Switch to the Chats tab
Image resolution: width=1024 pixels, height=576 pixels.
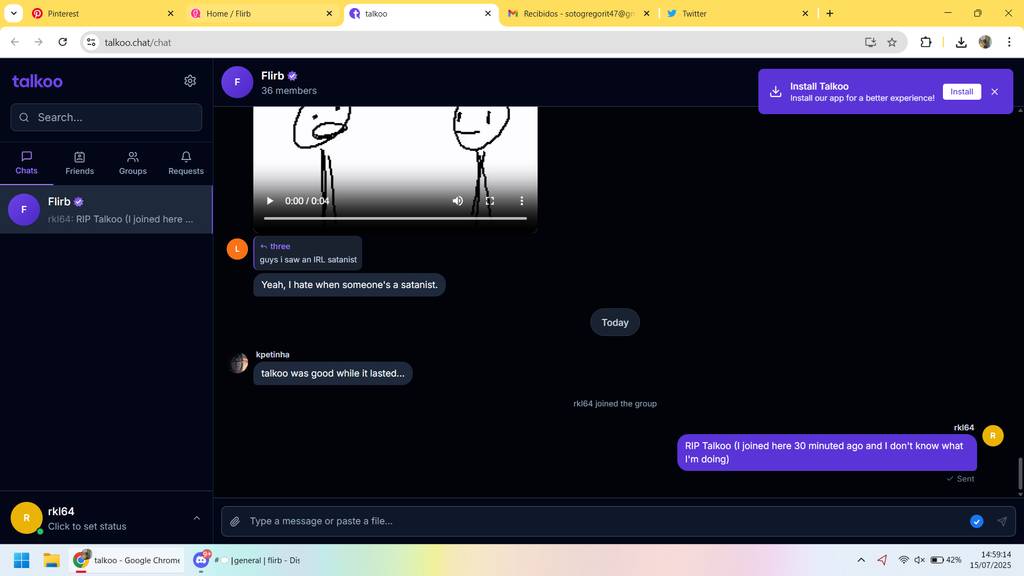click(26, 163)
